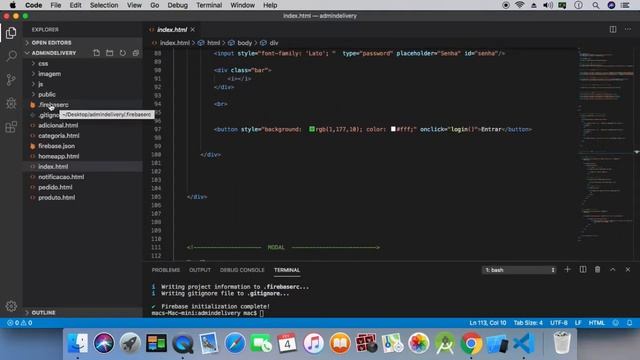
Task: Close the terminal panel
Action: tap(628, 269)
